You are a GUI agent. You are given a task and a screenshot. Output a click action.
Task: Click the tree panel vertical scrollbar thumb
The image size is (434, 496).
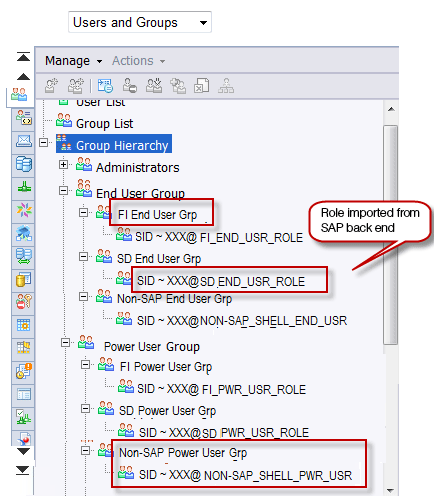tap(390, 235)
